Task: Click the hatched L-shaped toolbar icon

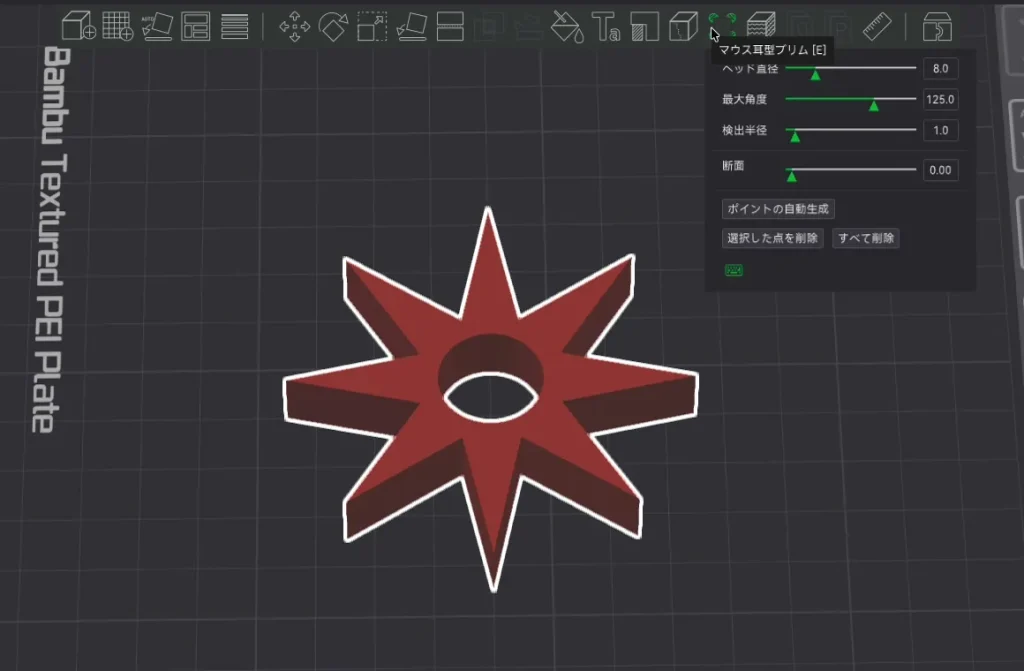Action: coord(645,27)
